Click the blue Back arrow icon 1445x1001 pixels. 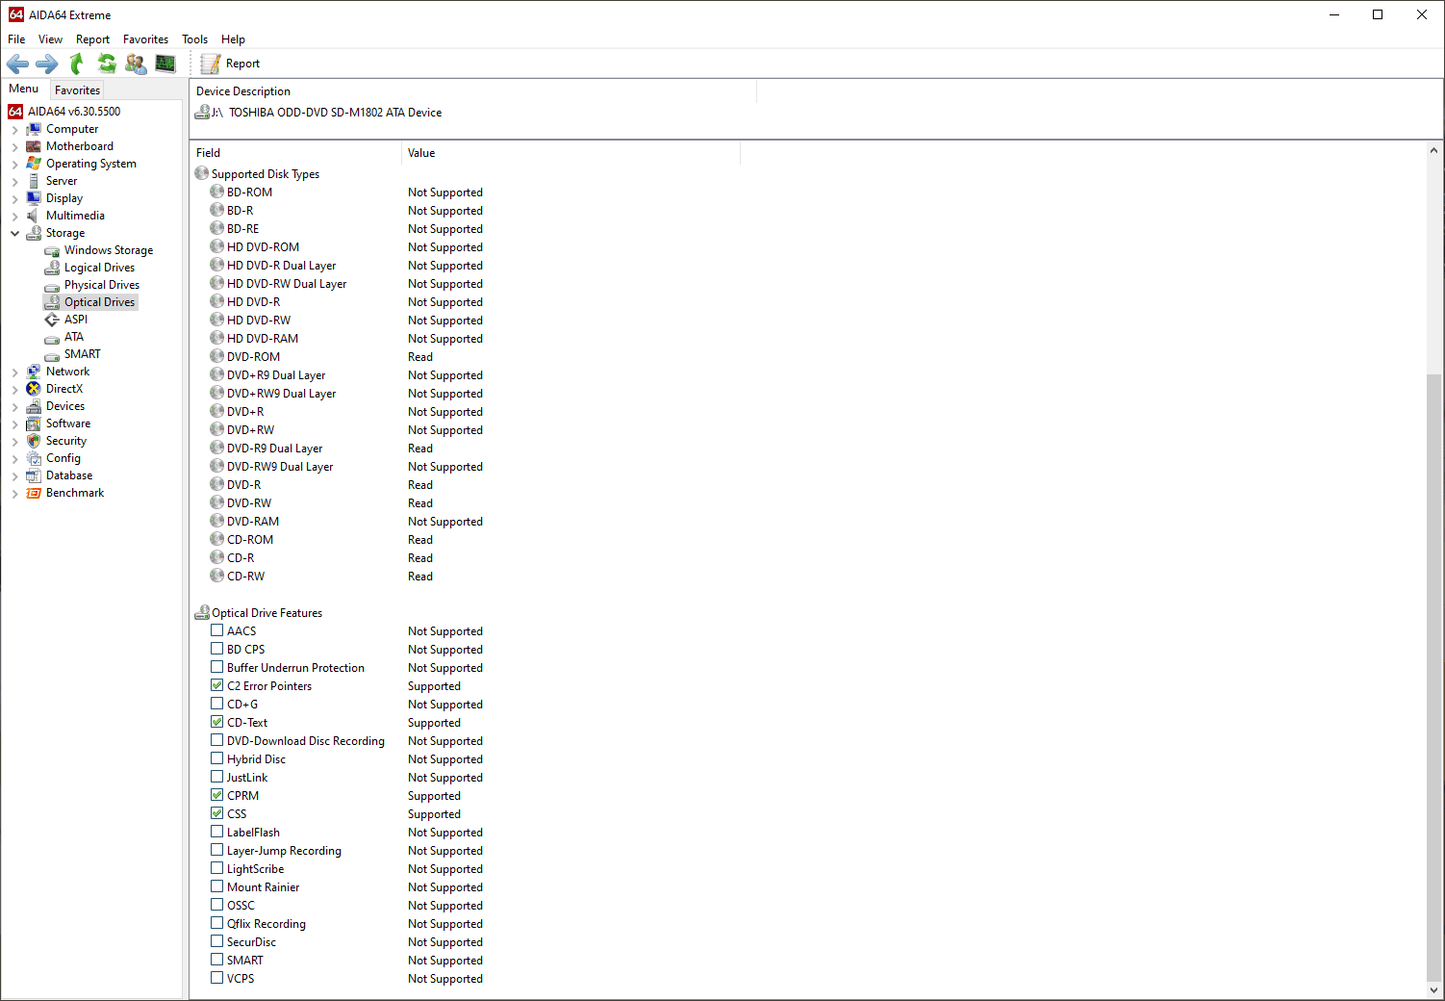point(18,64)
